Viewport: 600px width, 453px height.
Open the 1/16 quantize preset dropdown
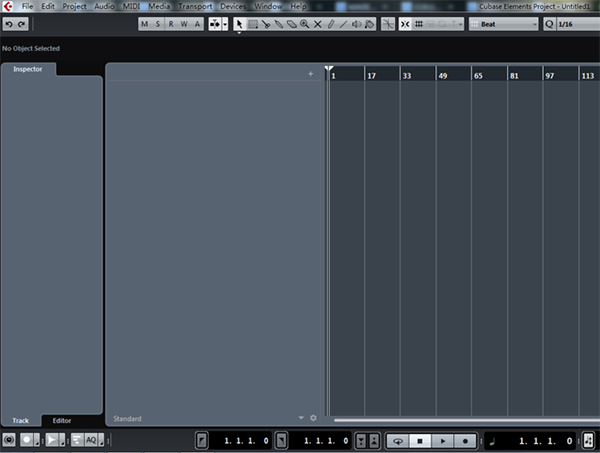[577, 23]
